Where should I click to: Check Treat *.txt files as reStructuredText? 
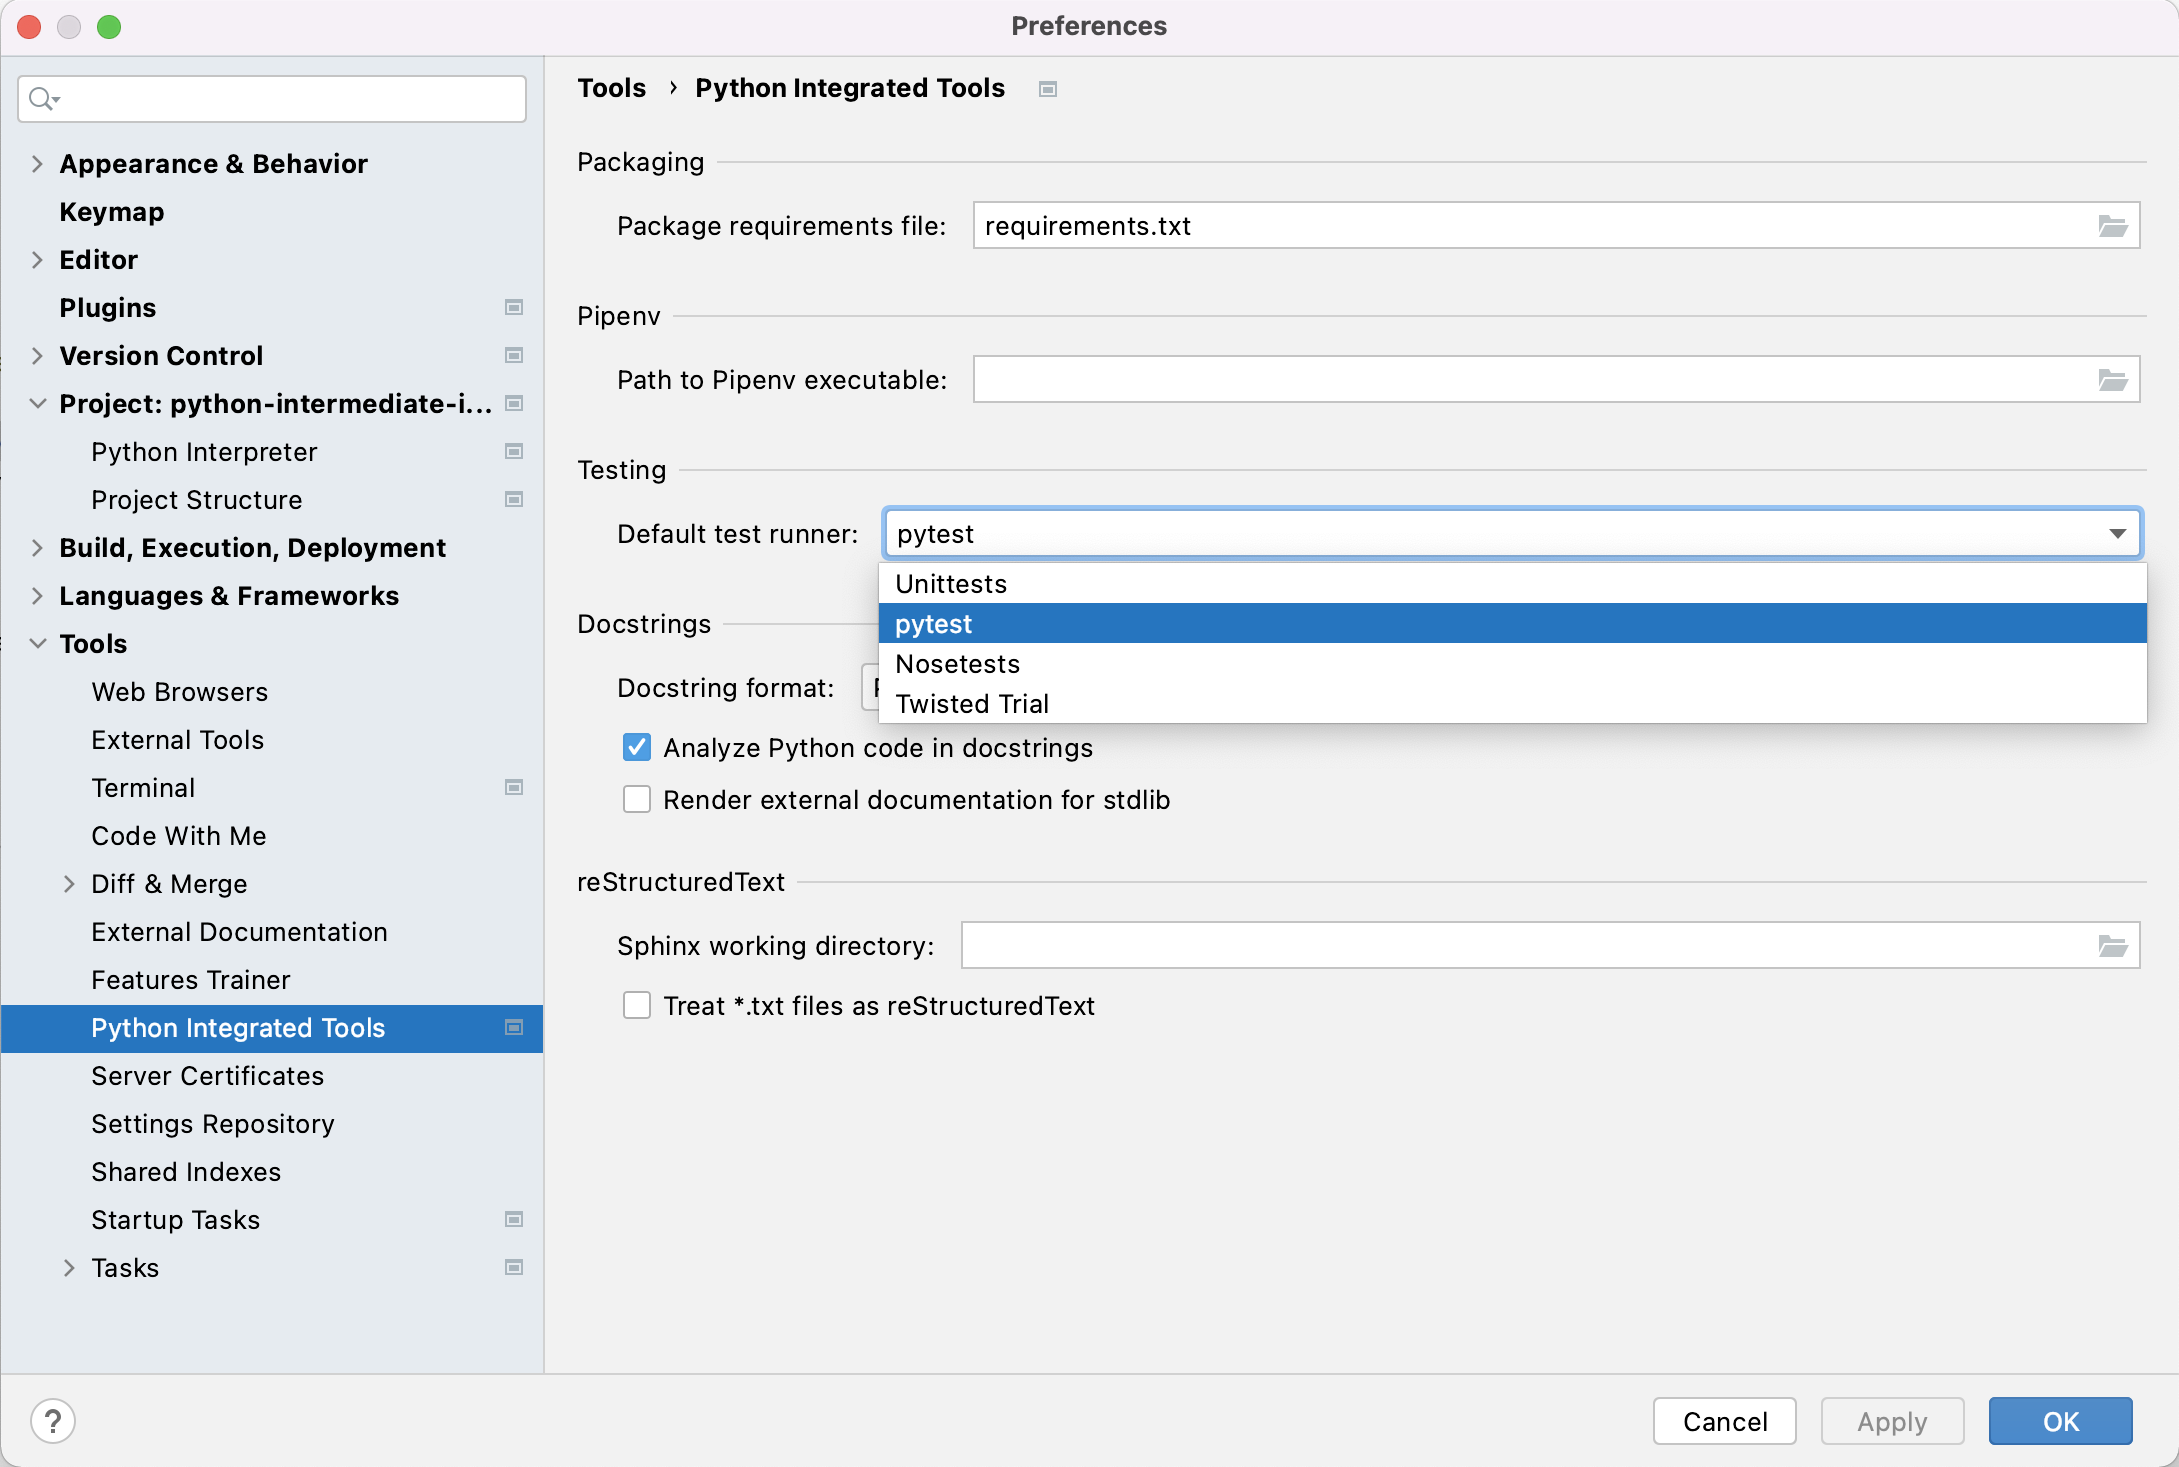click(637, 1005)
